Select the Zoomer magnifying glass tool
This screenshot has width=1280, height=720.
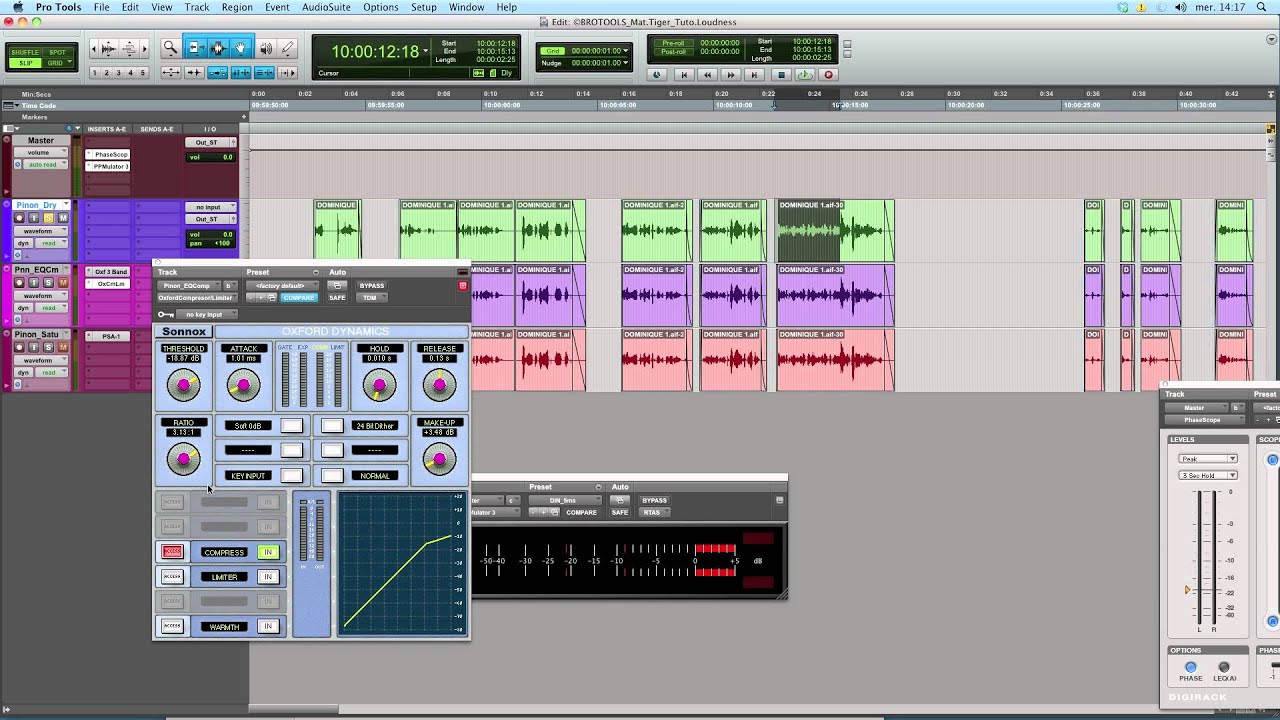[170, 48]
